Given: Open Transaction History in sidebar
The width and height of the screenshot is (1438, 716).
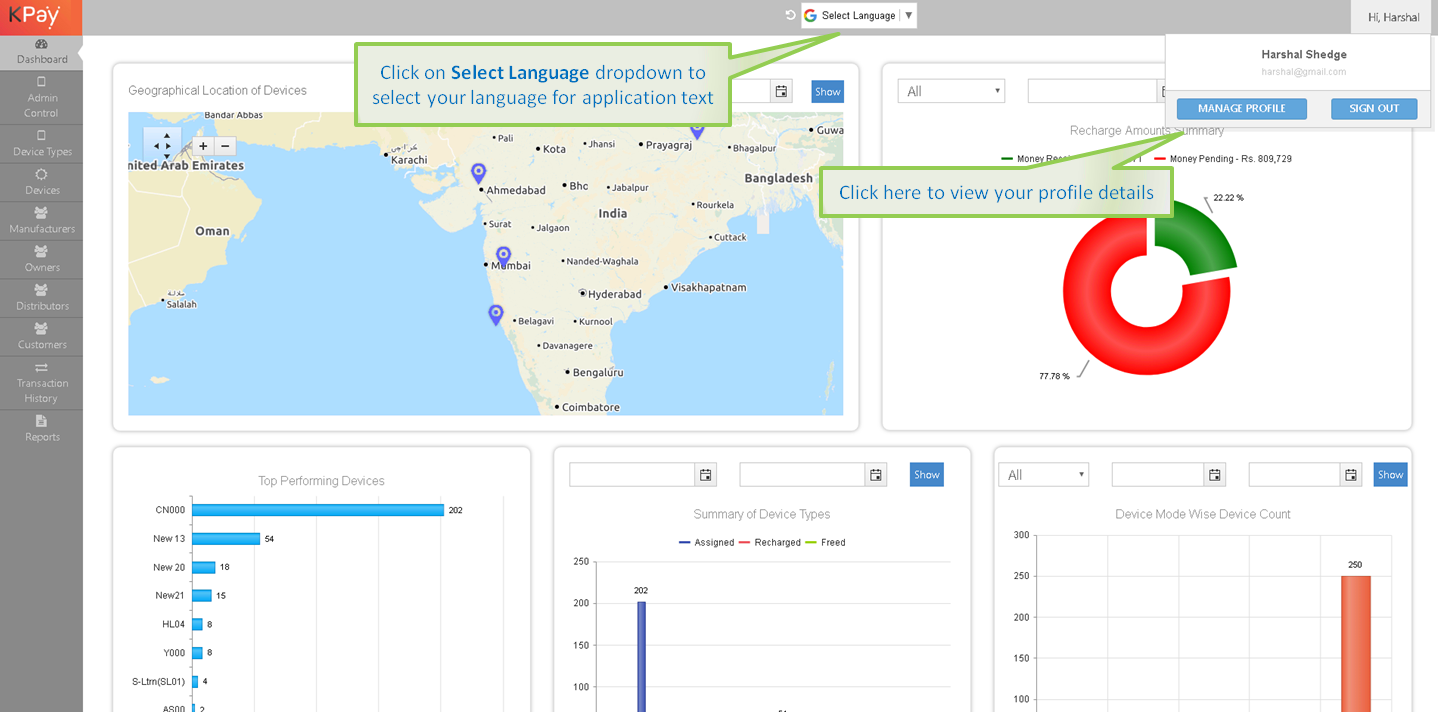Looking at the screenshot, I should (x=41, y=382).
